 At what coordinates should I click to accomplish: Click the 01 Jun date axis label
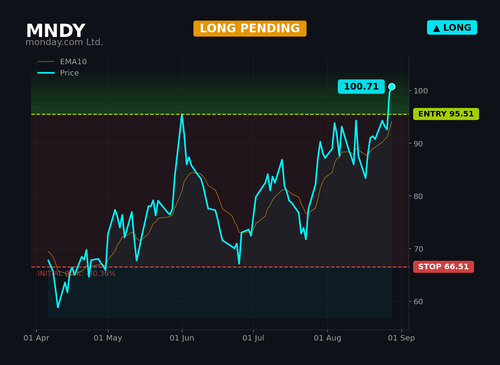coord(182,338)
